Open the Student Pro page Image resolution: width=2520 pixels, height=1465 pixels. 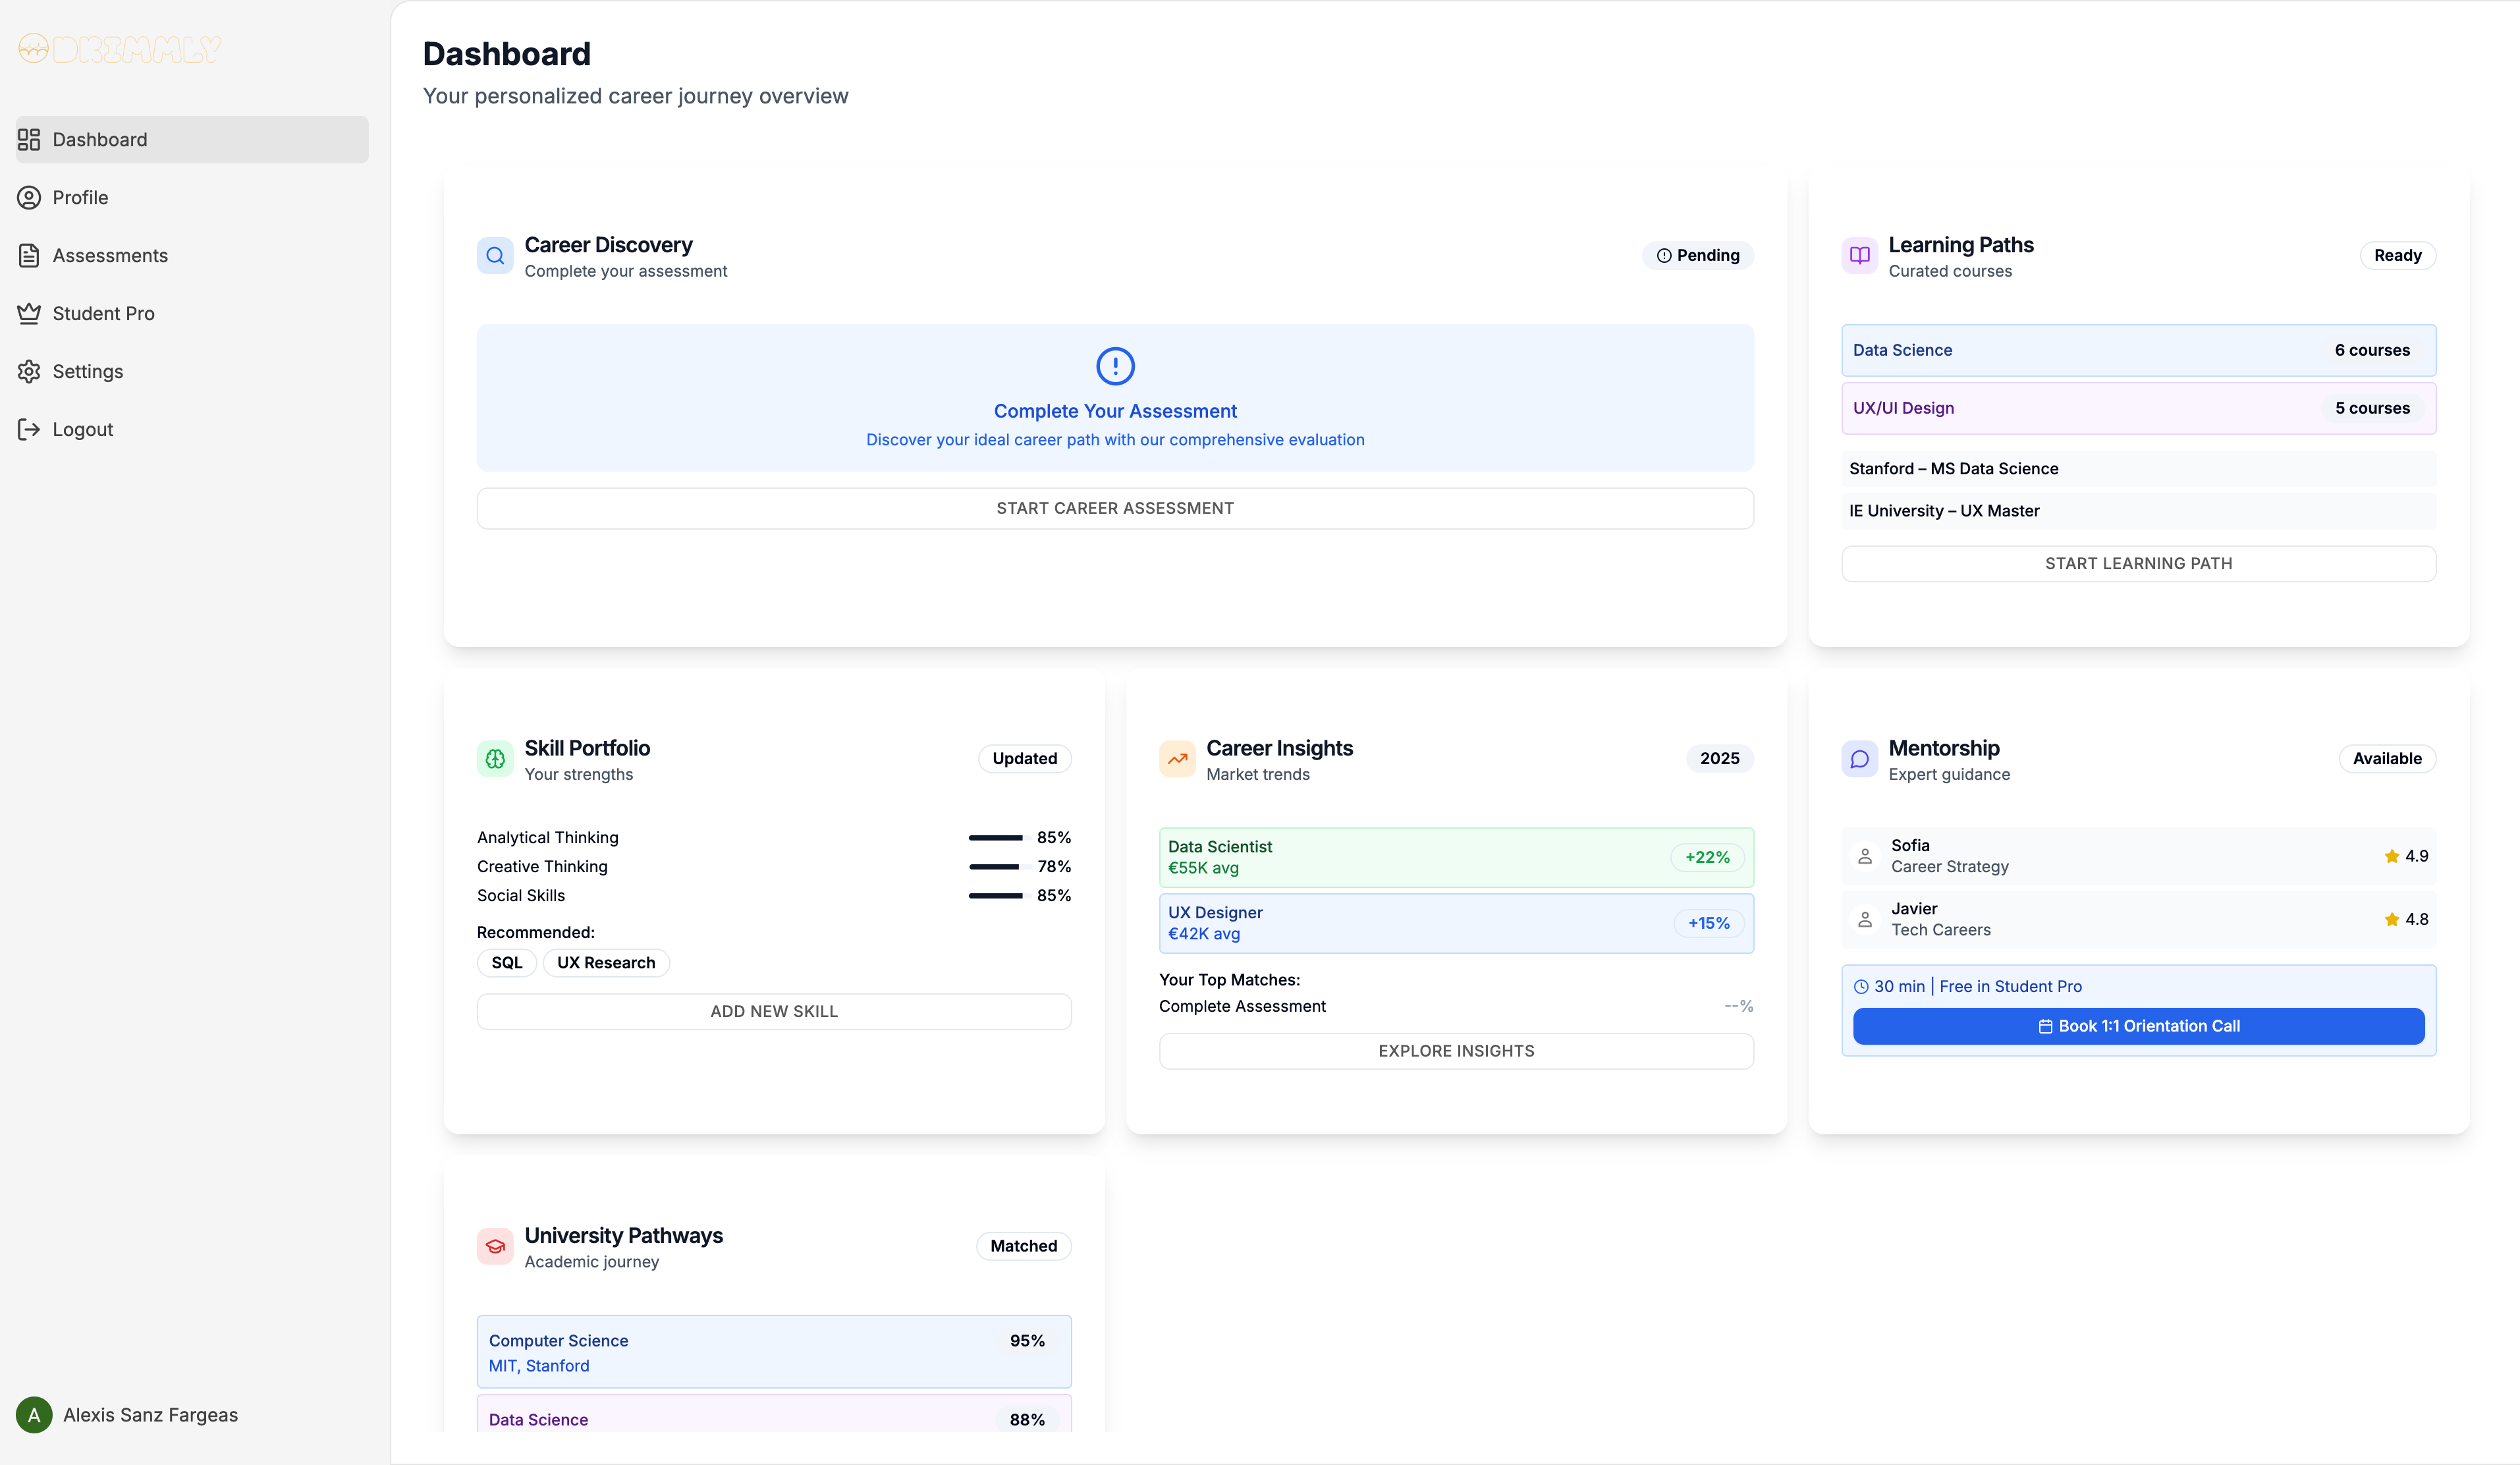103,314
